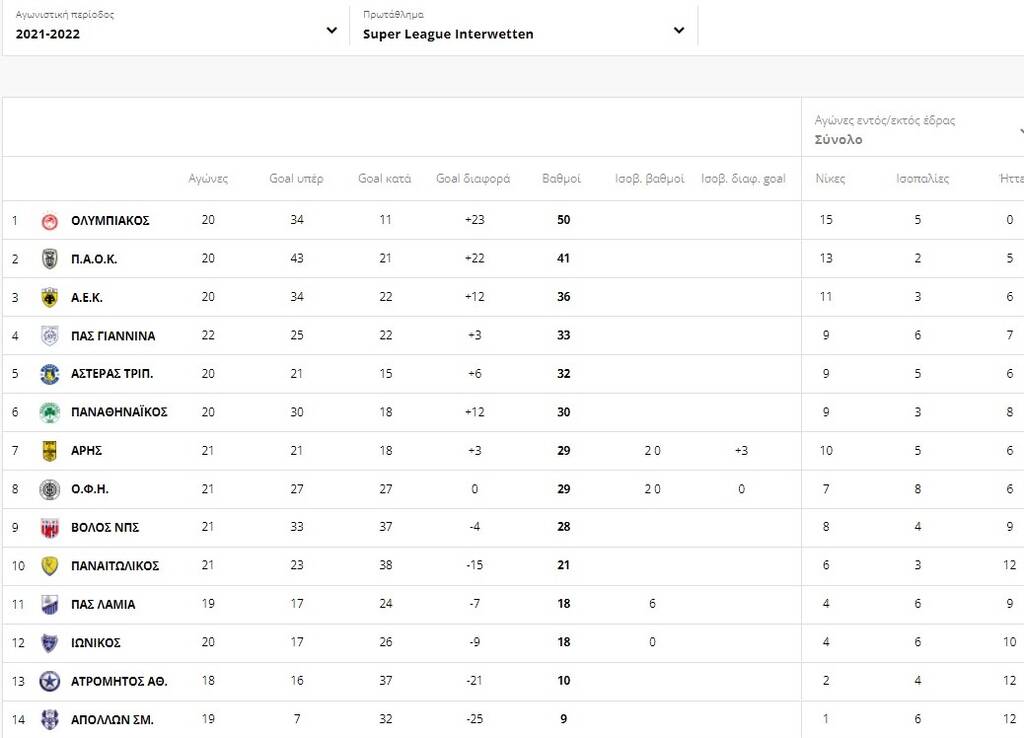Open the ΠΑΣ ΓΙΑΝΝΙΝΑ team link
The width and height of the screenshot is (1024, 738).
click(x=113, y=336)
